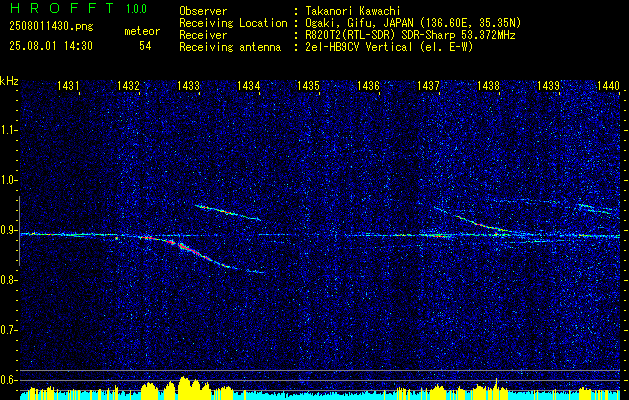Viewport: 629px width, 400px height.
Task: Click the 1.1 kHz frequency label
Action: point(8,130)
